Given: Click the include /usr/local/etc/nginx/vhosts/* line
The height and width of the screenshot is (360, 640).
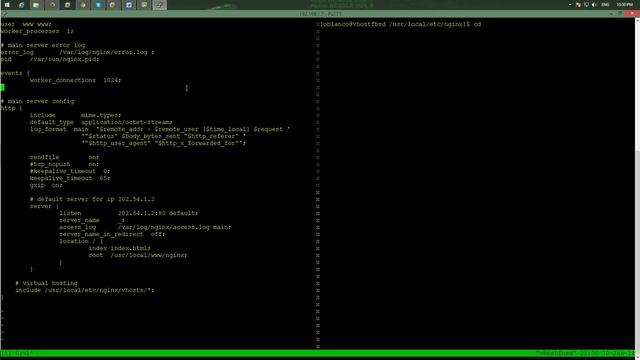Looking at the screenshot, I should pyautogui.click(x=85, y=290).
